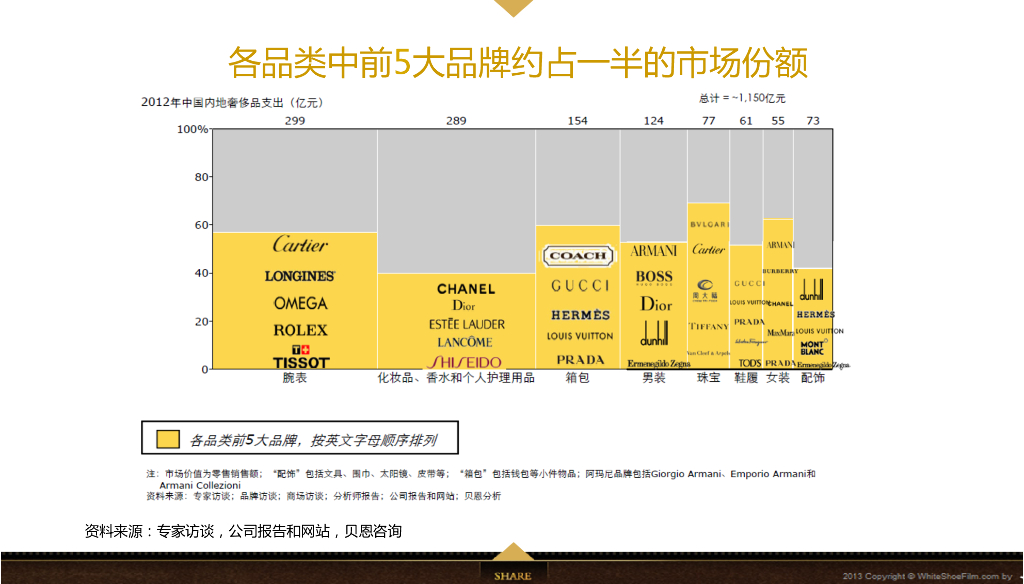1024x584 pixels.
Task: Open the SHARE link in the footer
Action: [x=512, y=576]
